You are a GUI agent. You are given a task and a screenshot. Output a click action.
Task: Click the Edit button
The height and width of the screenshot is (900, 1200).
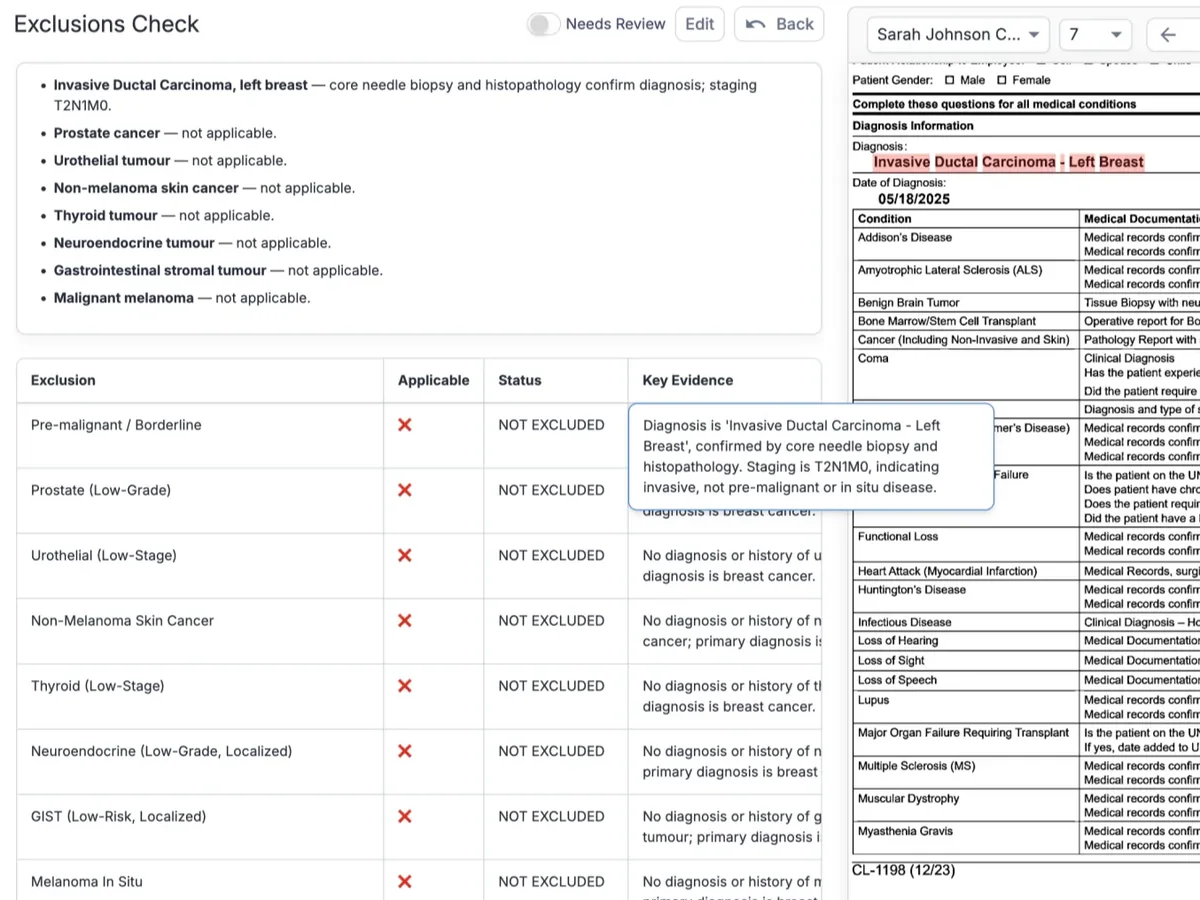pos(700,24)
